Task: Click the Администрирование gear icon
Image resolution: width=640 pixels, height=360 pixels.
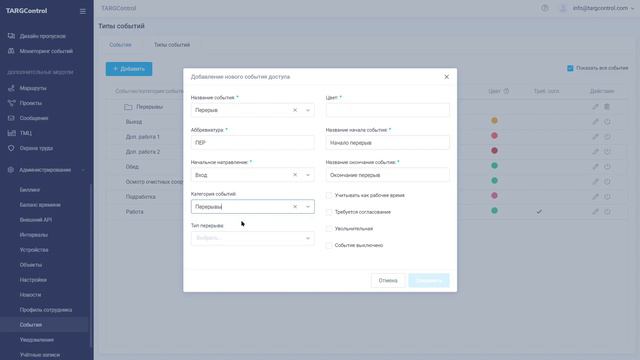Action: click(11, 170)
